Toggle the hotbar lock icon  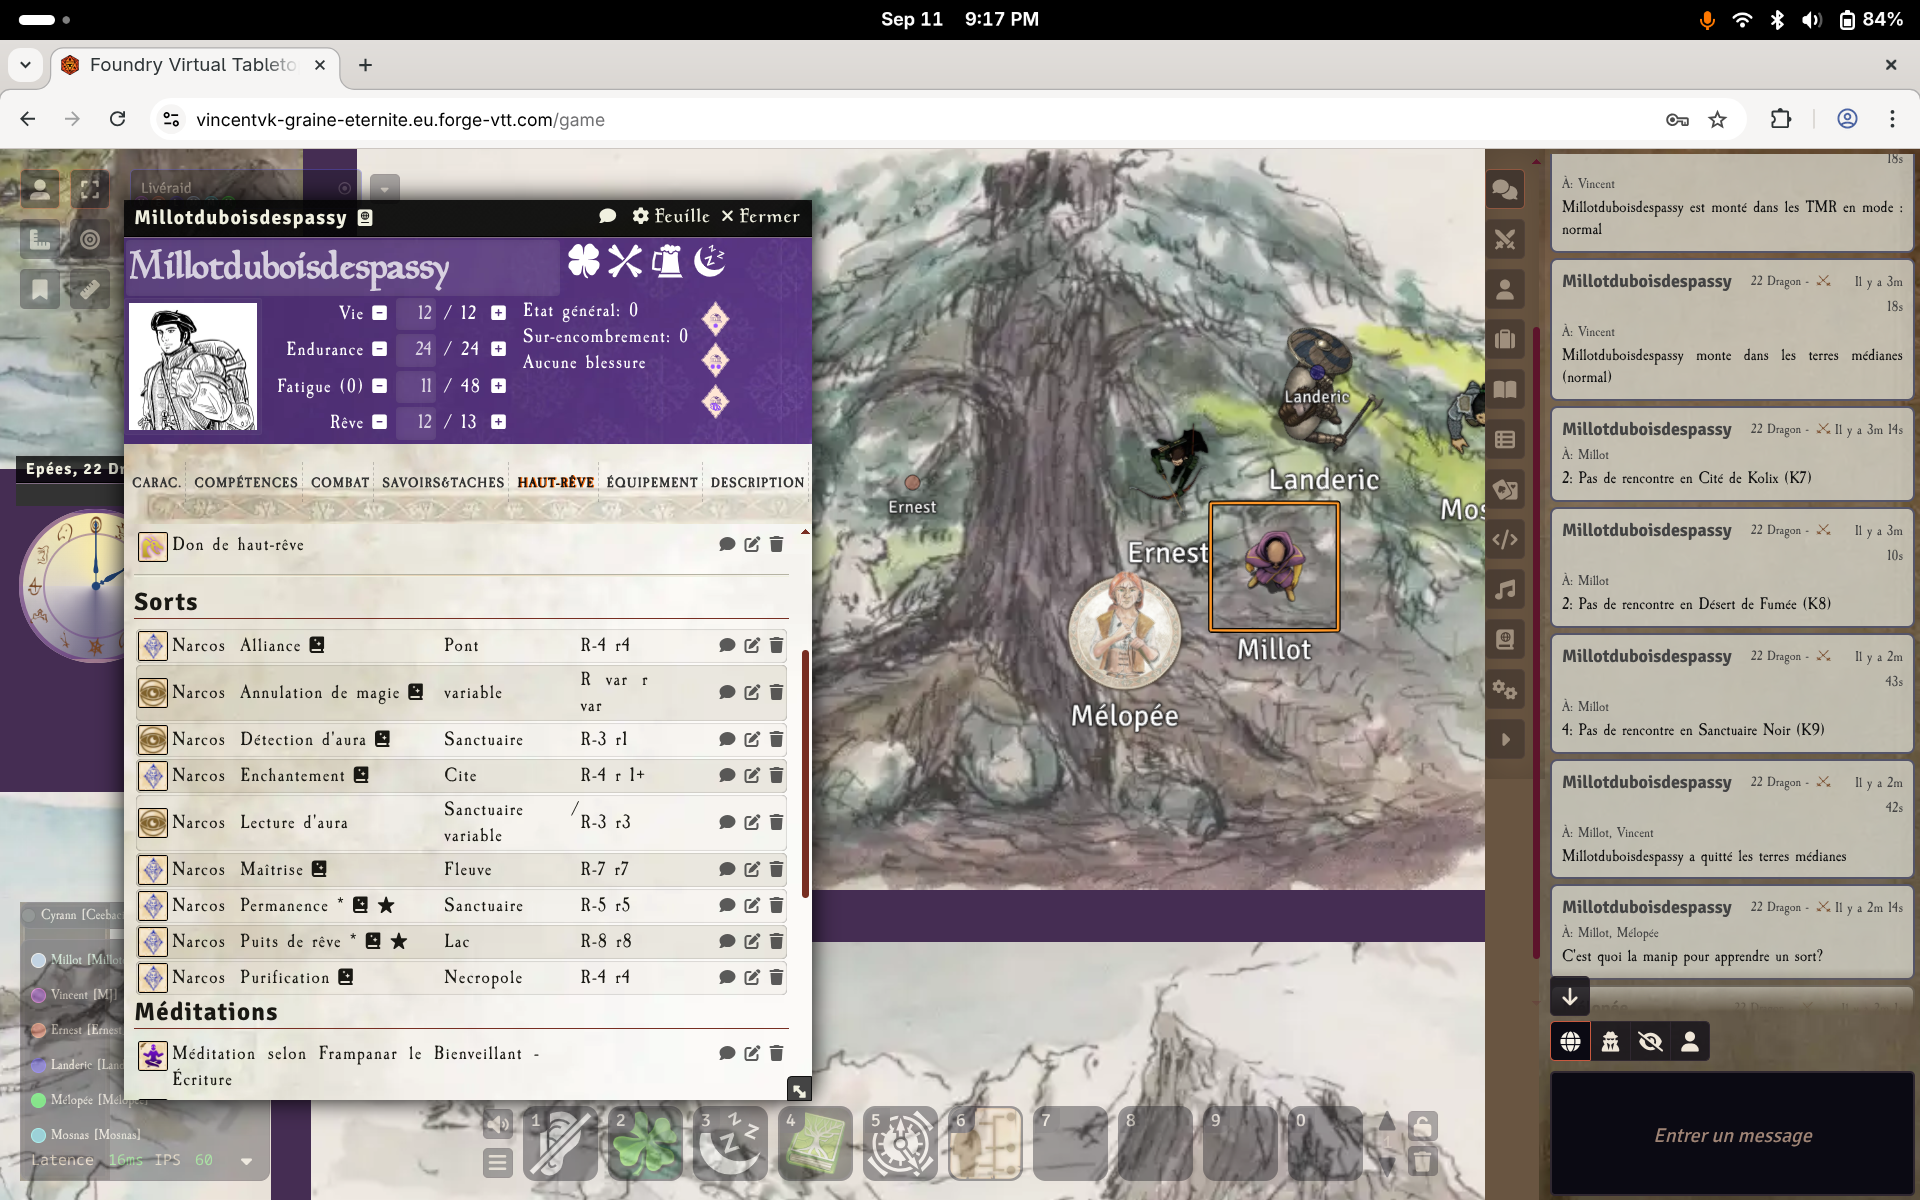1422,1126
